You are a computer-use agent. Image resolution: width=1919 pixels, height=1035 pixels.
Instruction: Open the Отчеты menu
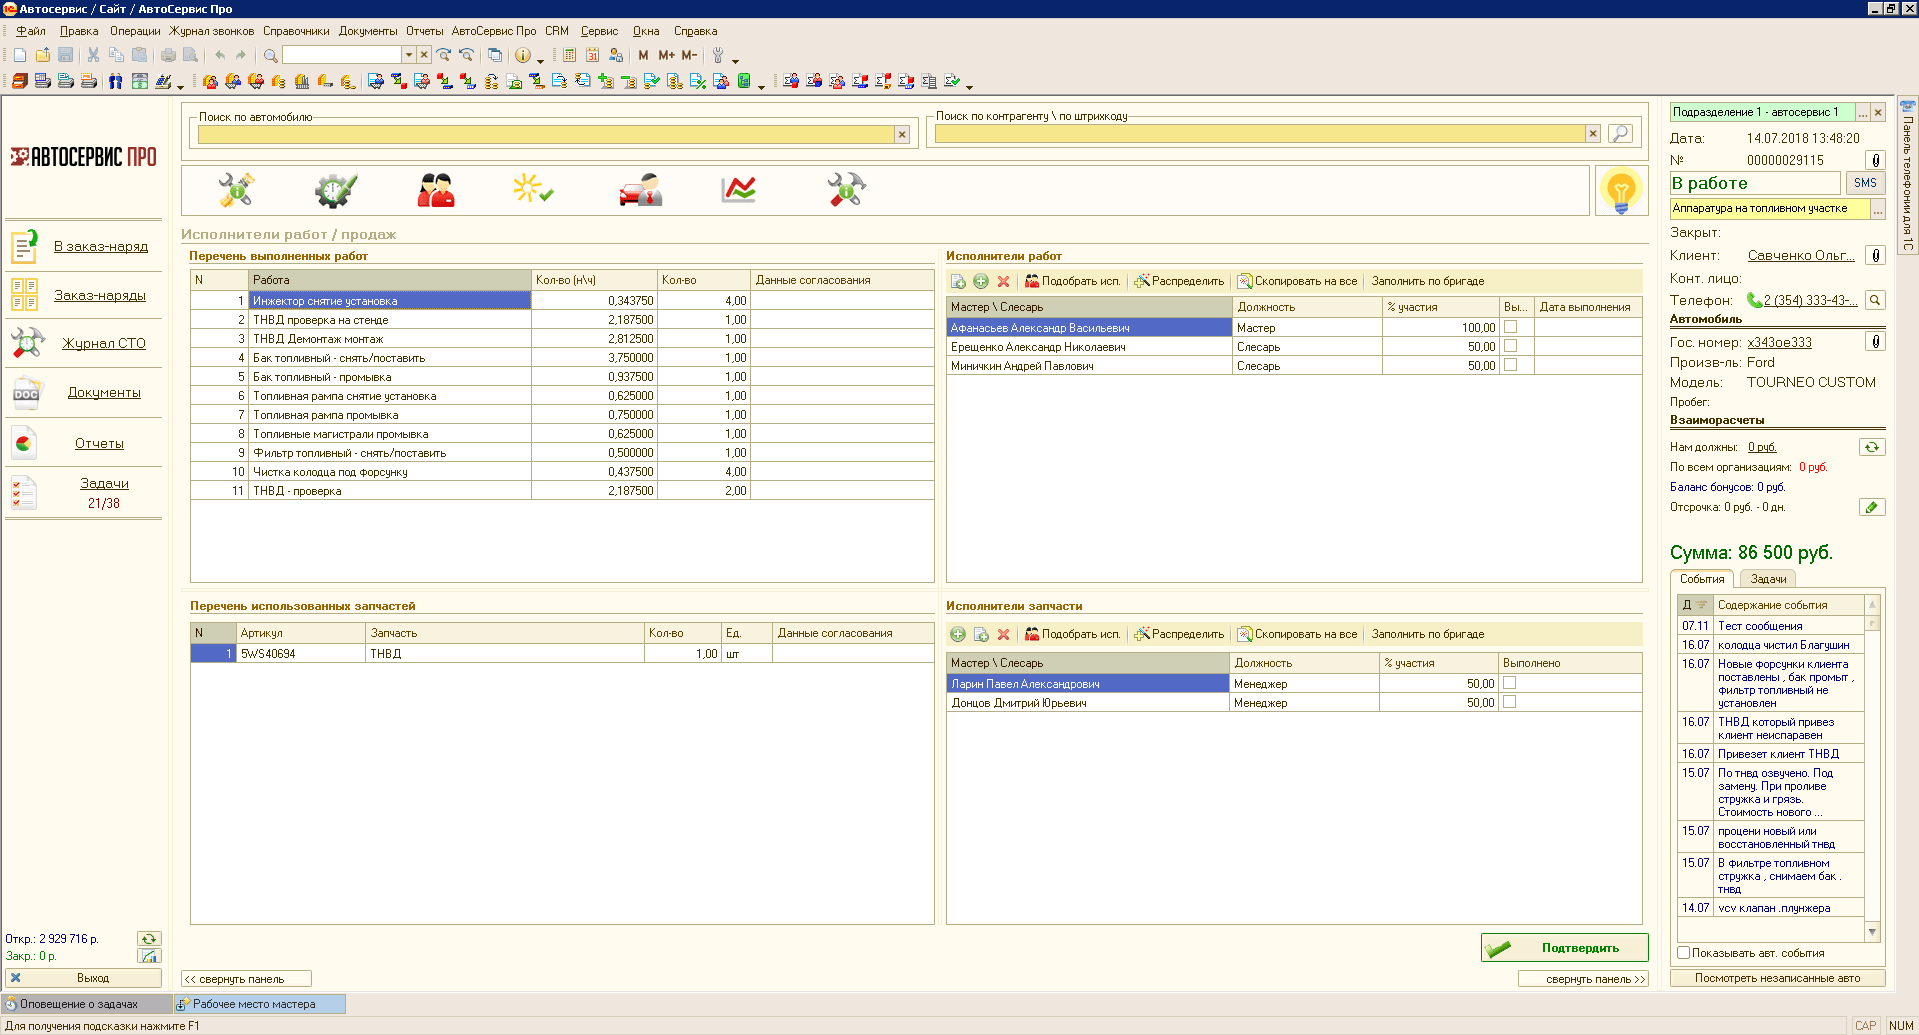[x=424, y=31]
